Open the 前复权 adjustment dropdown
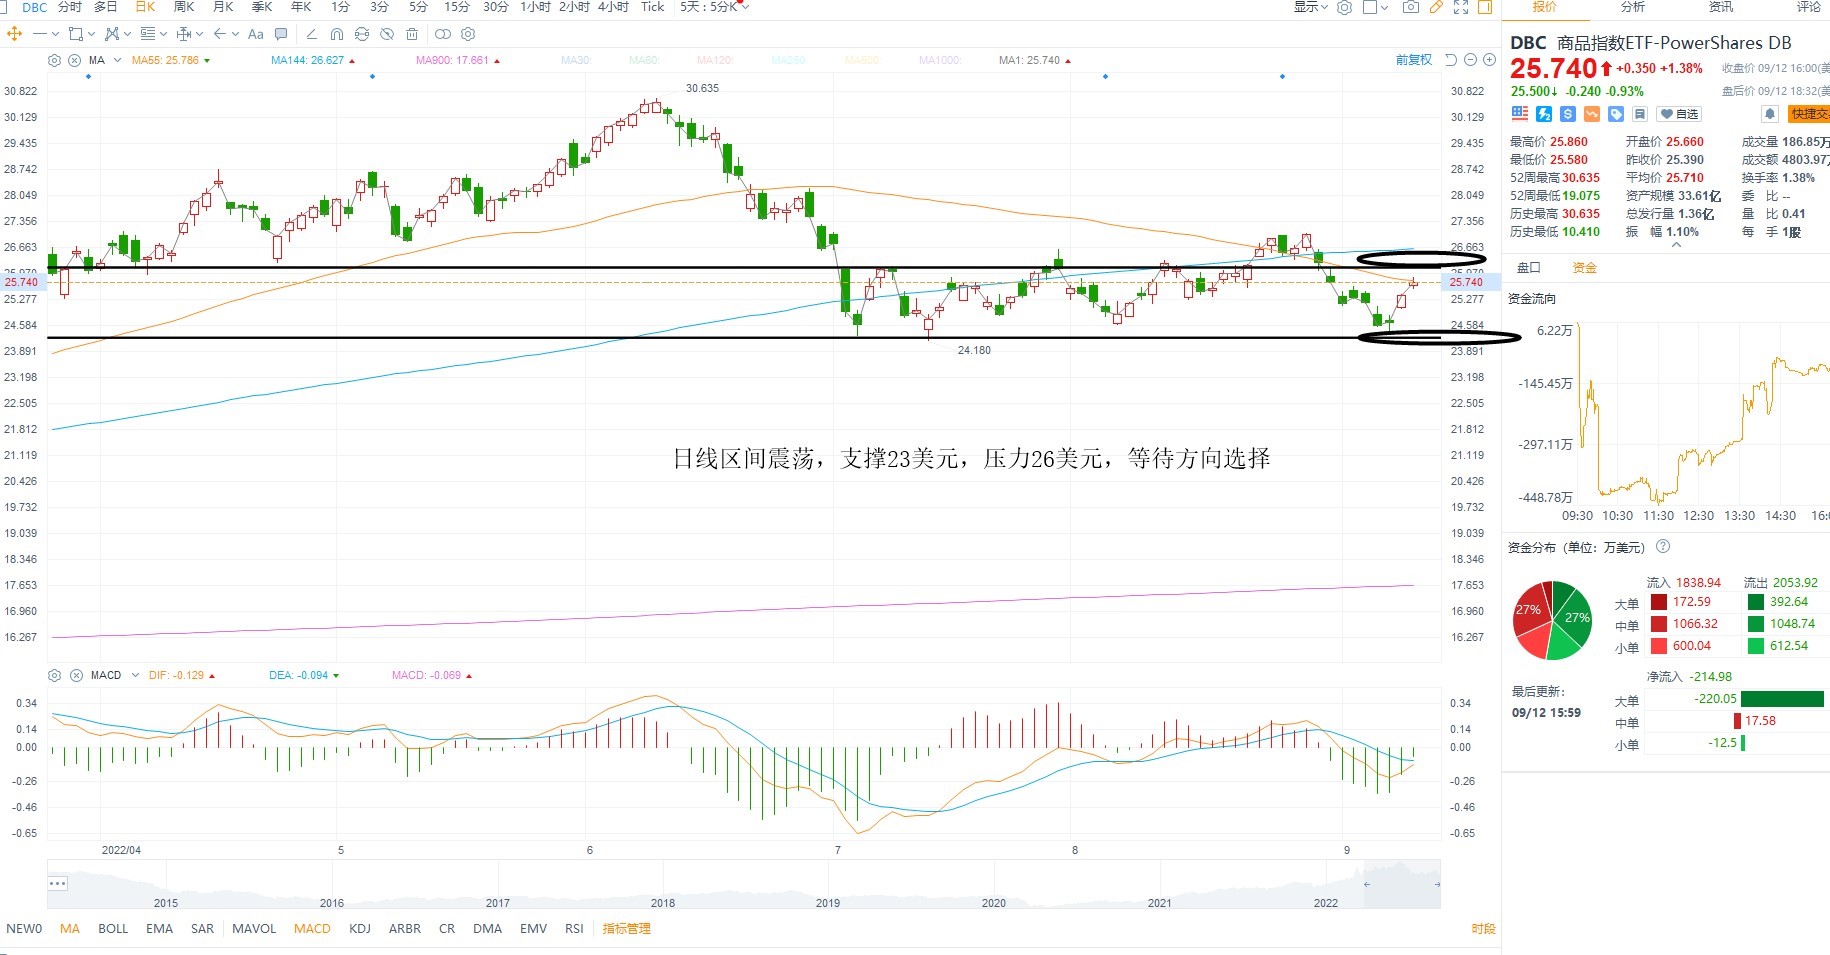Screen dimensions: 1830x955 click(1414, 60)
